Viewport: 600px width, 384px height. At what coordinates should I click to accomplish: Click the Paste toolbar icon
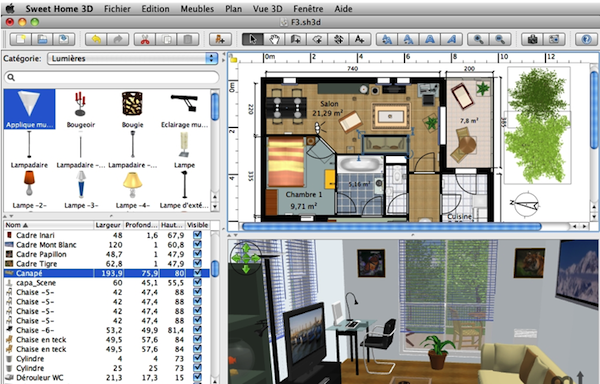[x=188, y=39]
